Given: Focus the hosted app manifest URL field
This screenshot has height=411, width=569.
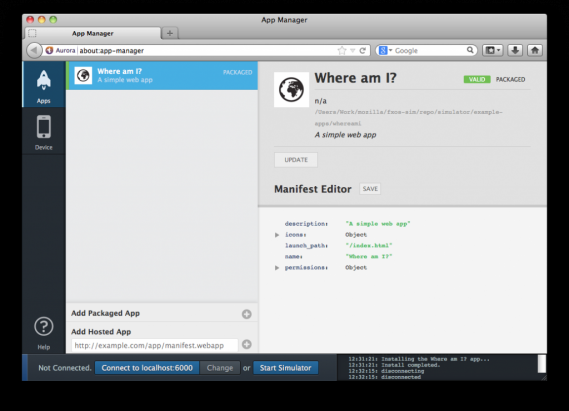Looking at the screenshot, I should tap(155, 345).
